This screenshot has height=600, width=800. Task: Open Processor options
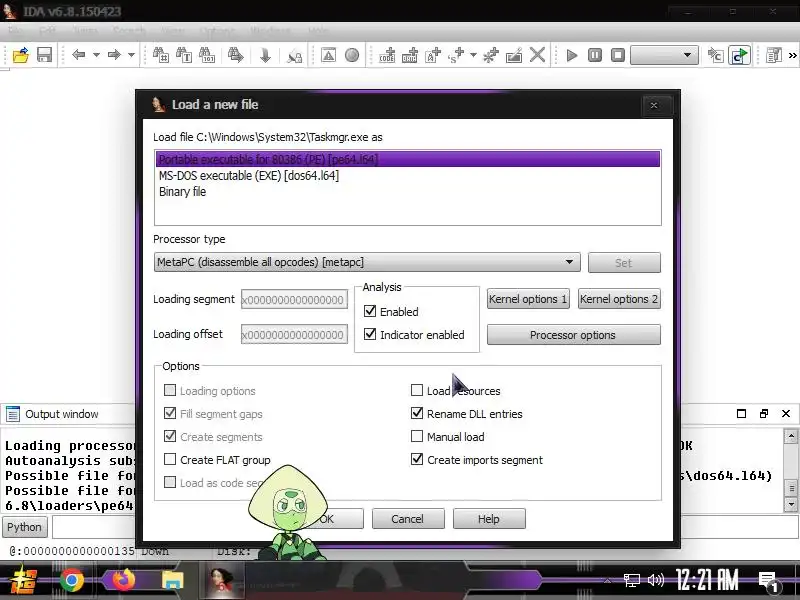(573, 335)
